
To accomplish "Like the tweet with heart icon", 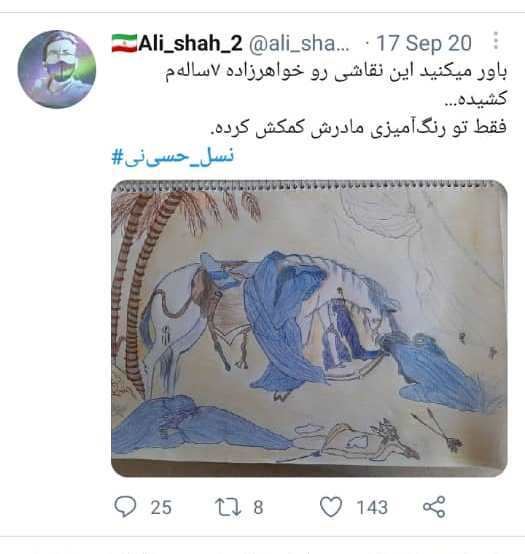I will [x=331, y=507].
